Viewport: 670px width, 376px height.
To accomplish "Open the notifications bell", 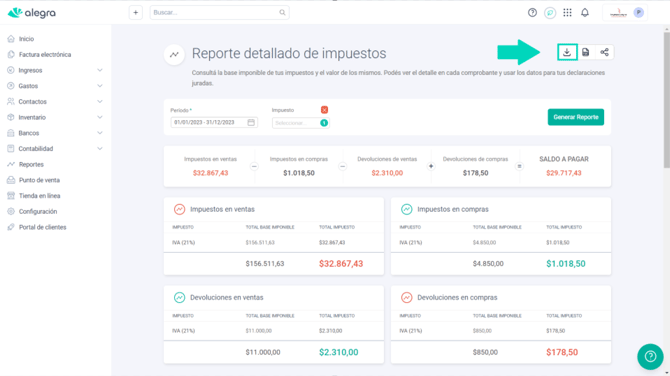I will tap(585, 12).
